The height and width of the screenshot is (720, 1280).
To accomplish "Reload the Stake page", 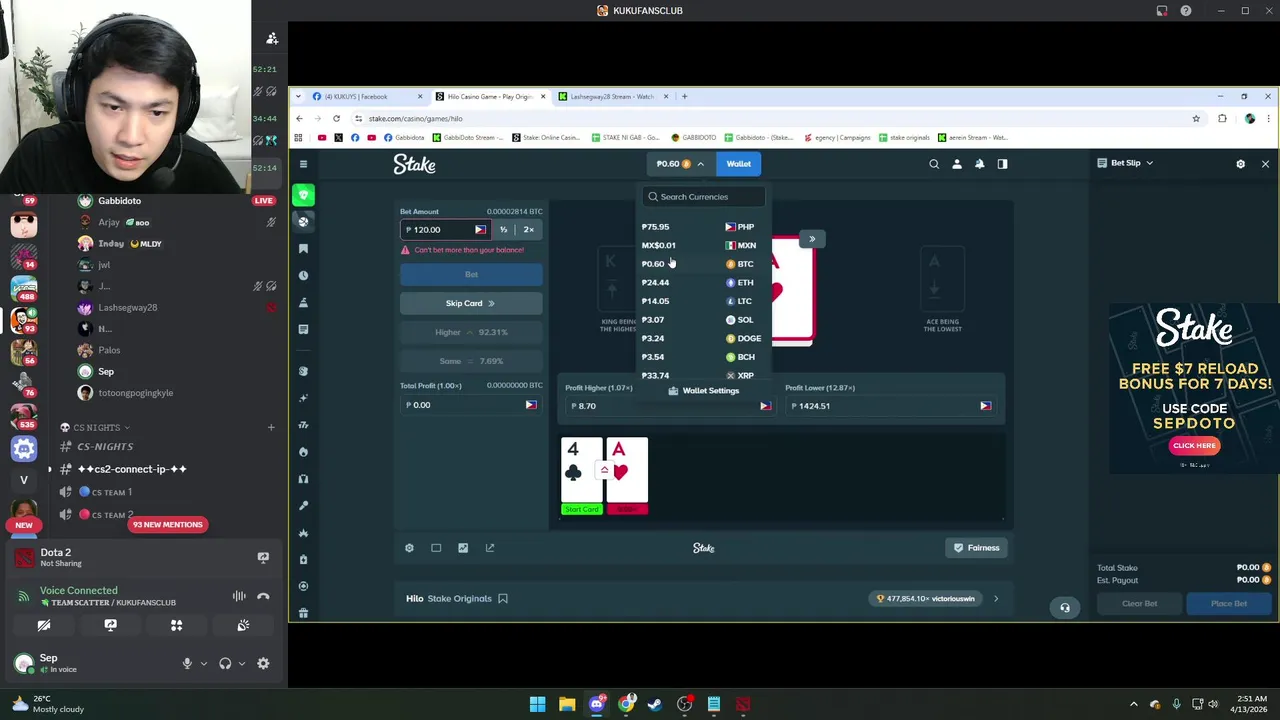I will click(336, 118).
